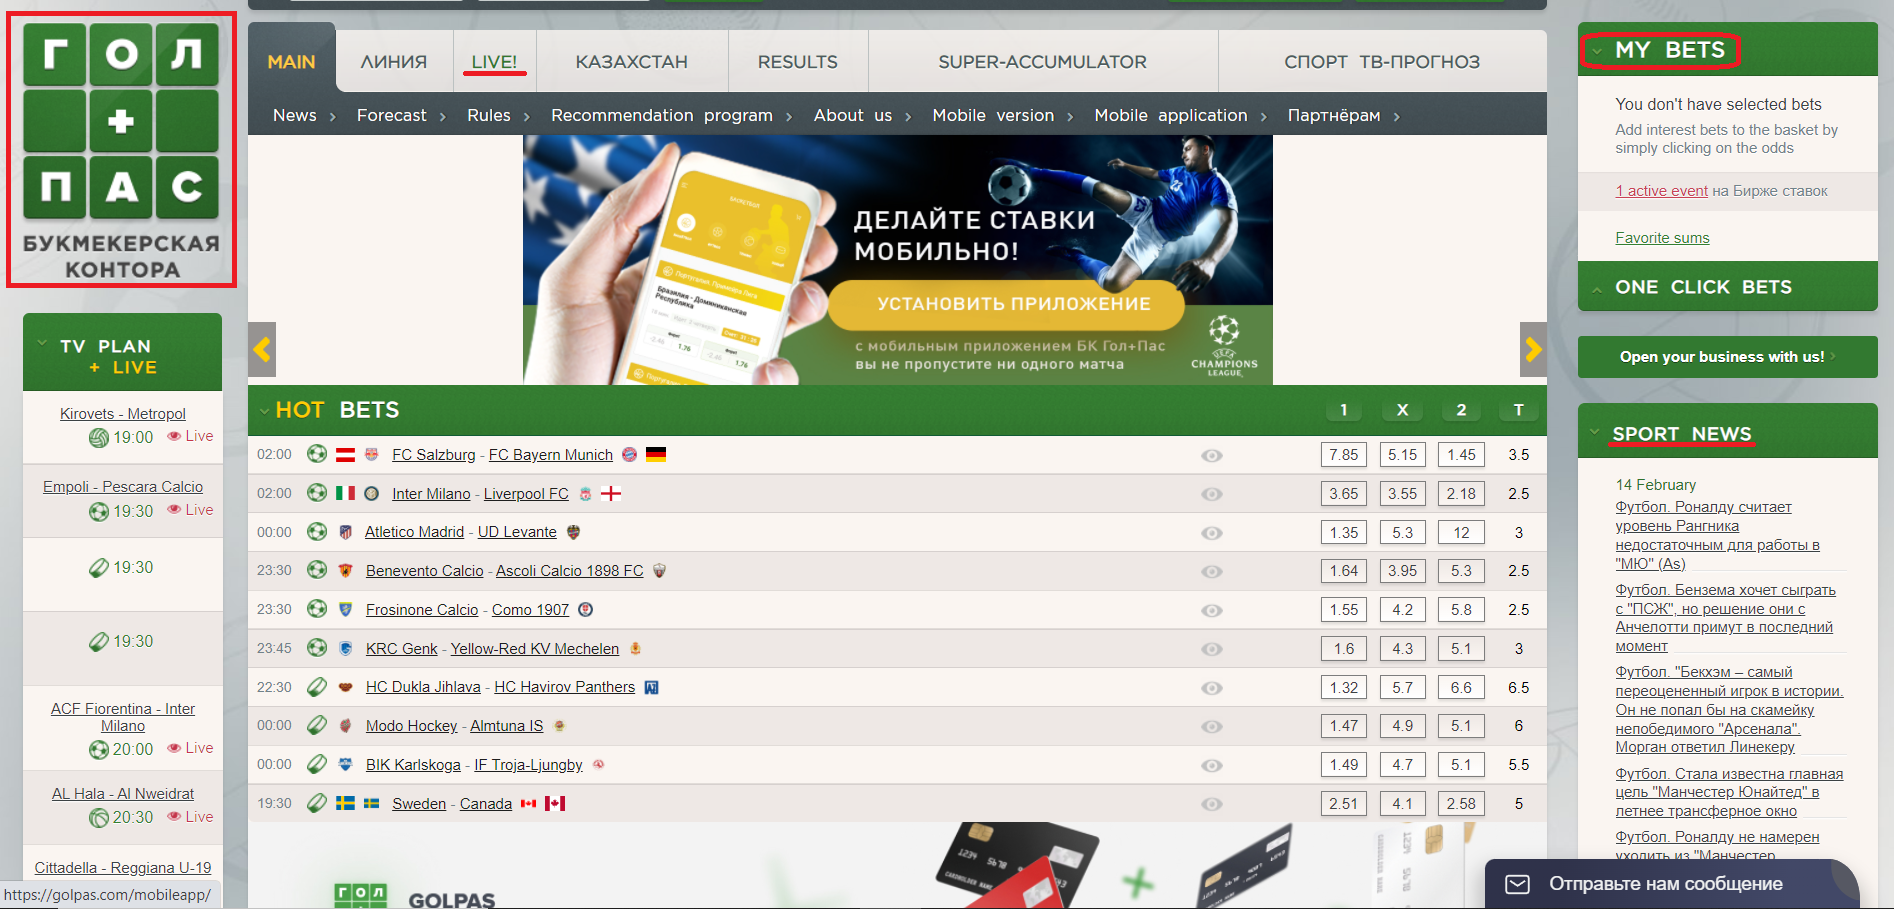This screenshot has height=909, width=1894.
Task: Click hockey icon in Sweden - Canada row
Action: point(317,803)
